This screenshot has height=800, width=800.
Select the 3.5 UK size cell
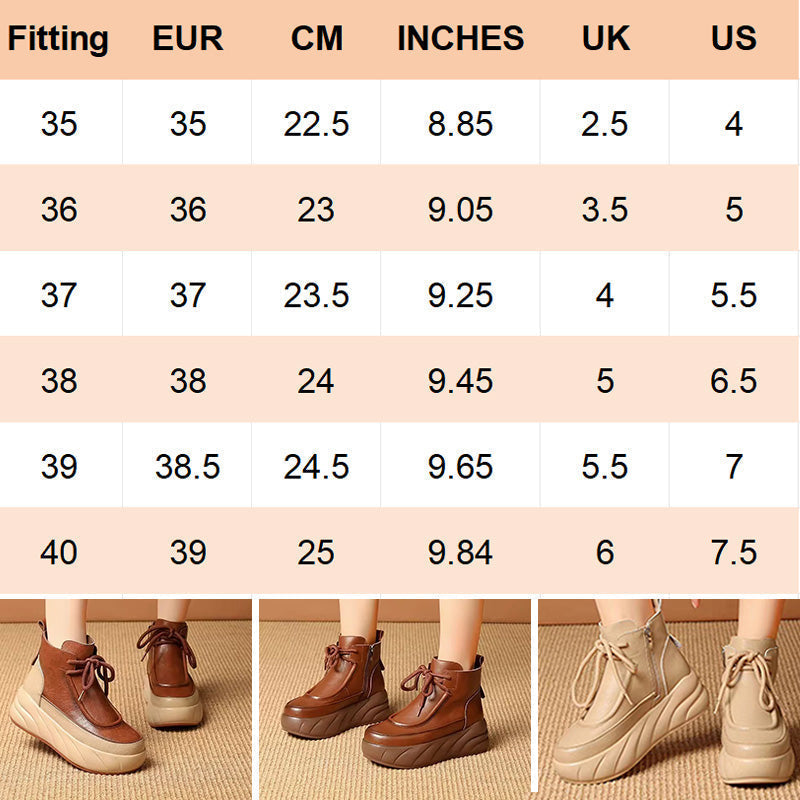[x=605, y=210]
